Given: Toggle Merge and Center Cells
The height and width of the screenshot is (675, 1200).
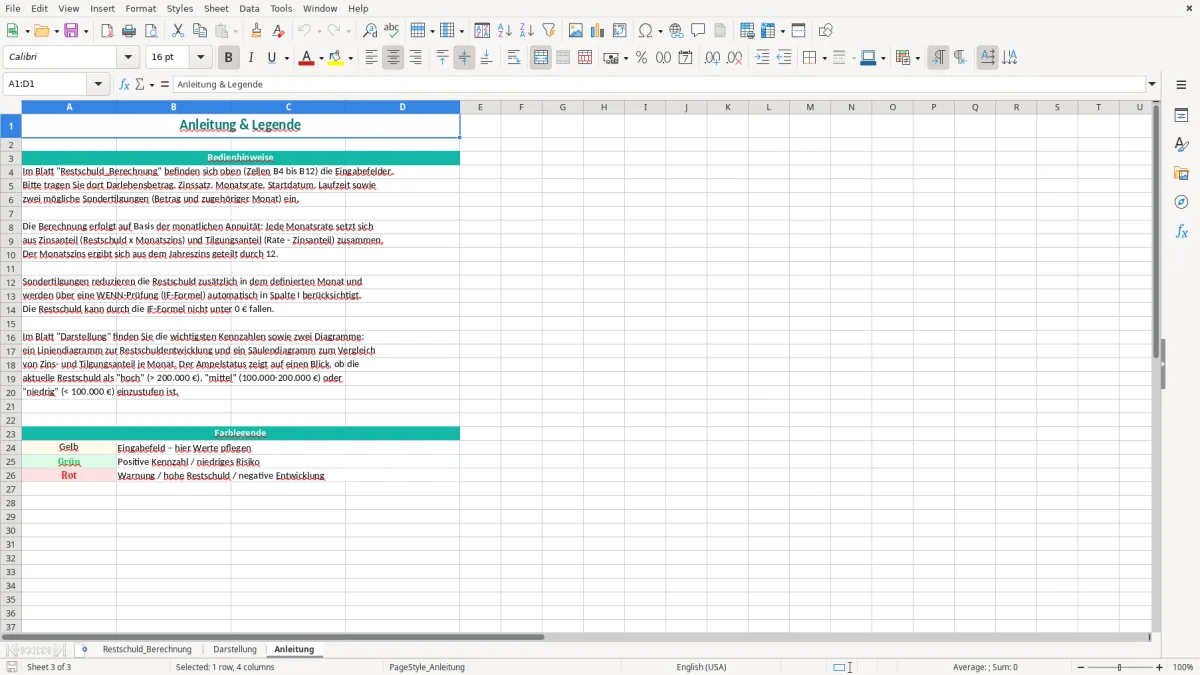Looking at the screenshot, I should click(x=541, y=58).
